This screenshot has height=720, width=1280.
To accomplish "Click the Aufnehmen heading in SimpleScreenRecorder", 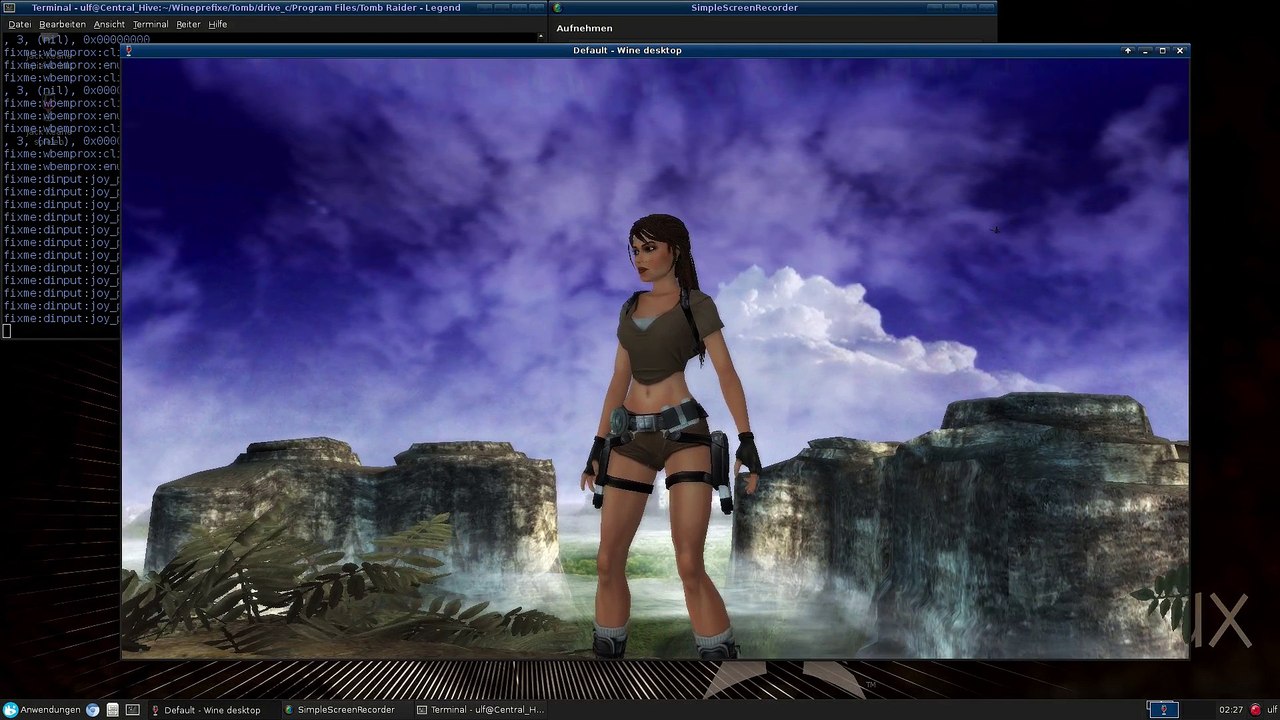I will [584, 28].
